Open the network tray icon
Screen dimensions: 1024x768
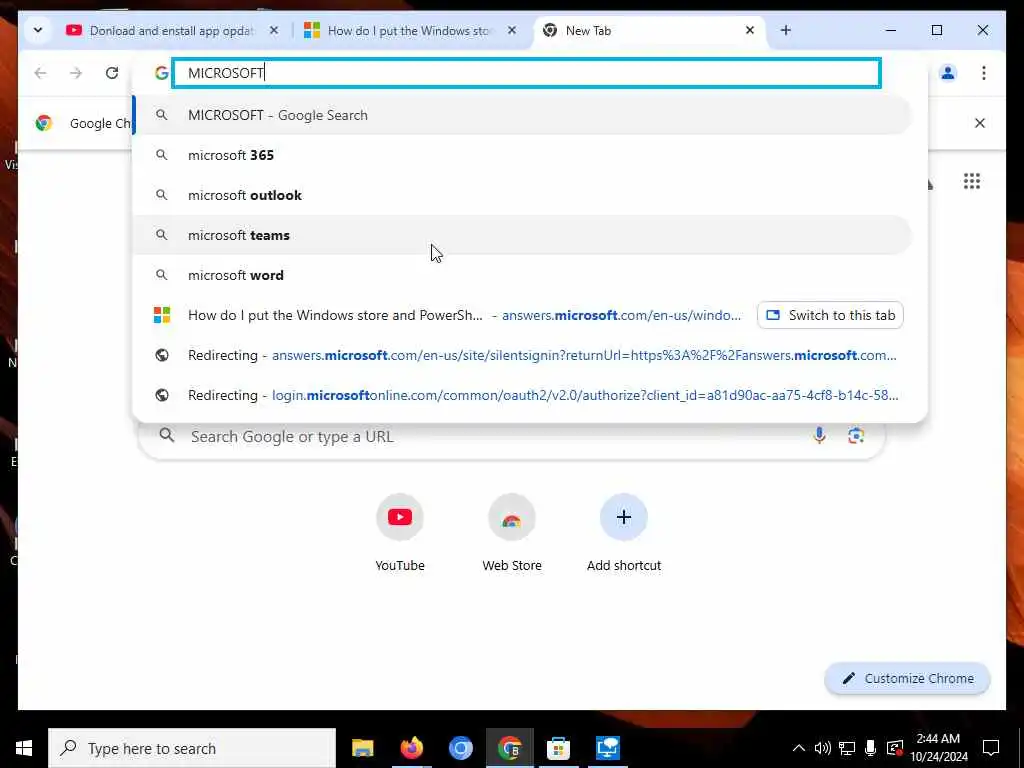coord(847,748)
